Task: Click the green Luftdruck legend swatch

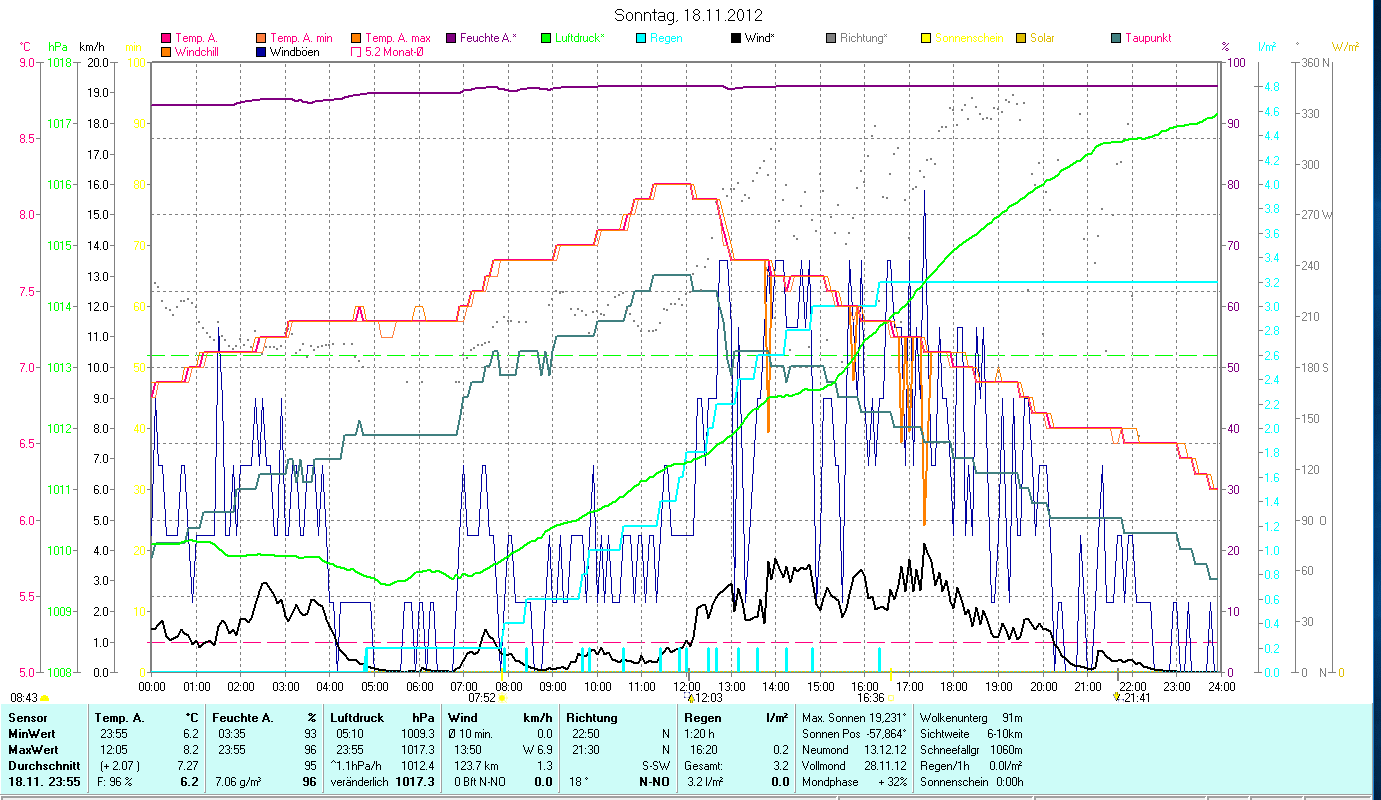Action: click(546, 38)
